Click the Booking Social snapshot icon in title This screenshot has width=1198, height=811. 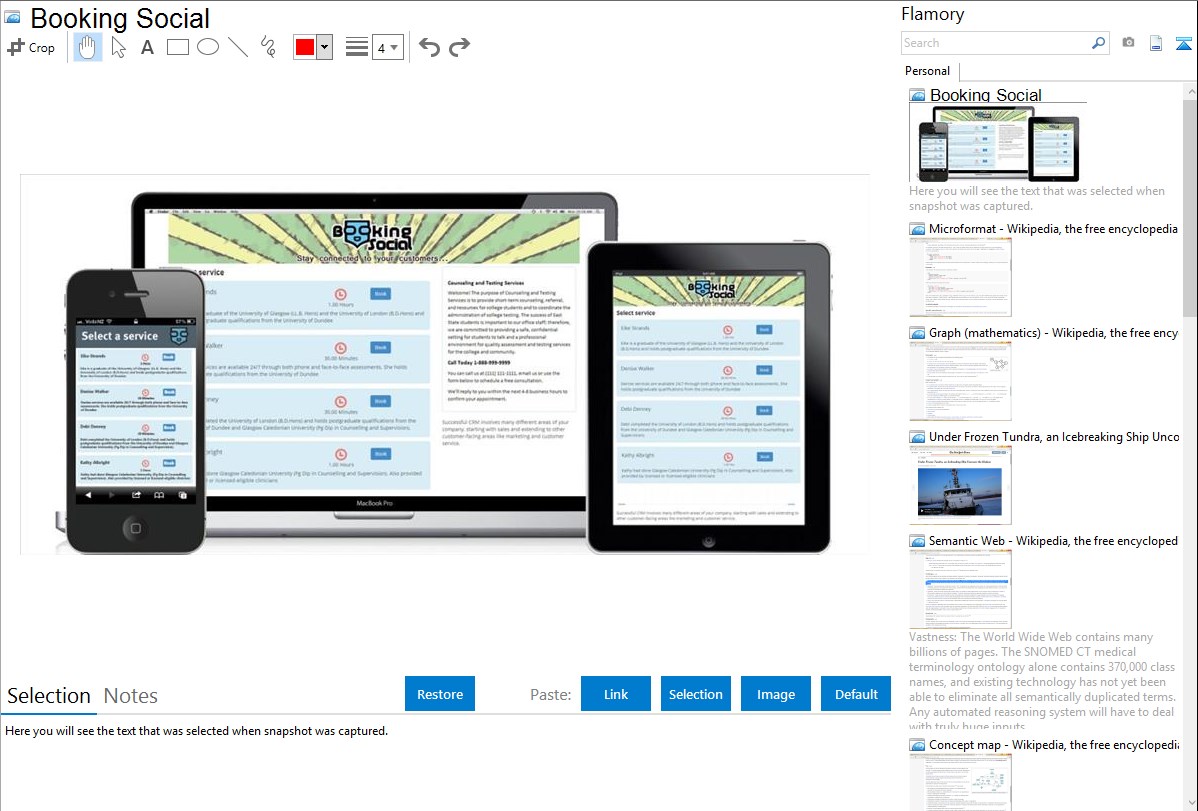tap(13, 17)
